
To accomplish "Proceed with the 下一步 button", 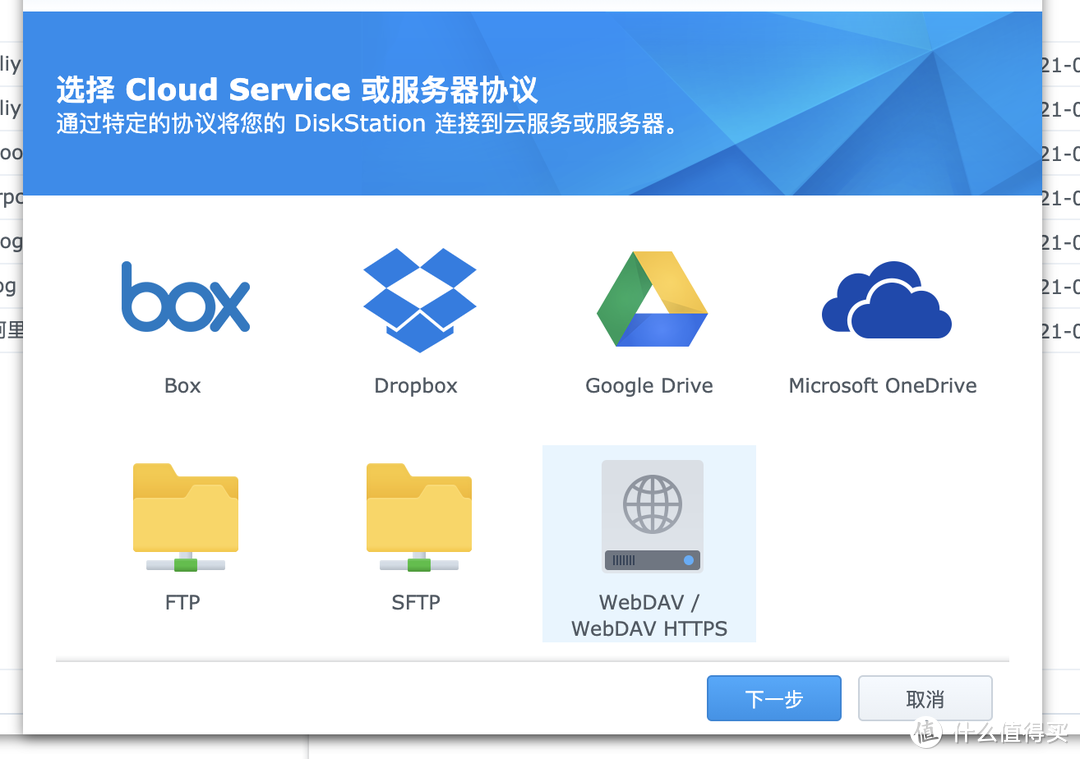I will [x=774, y=698].
